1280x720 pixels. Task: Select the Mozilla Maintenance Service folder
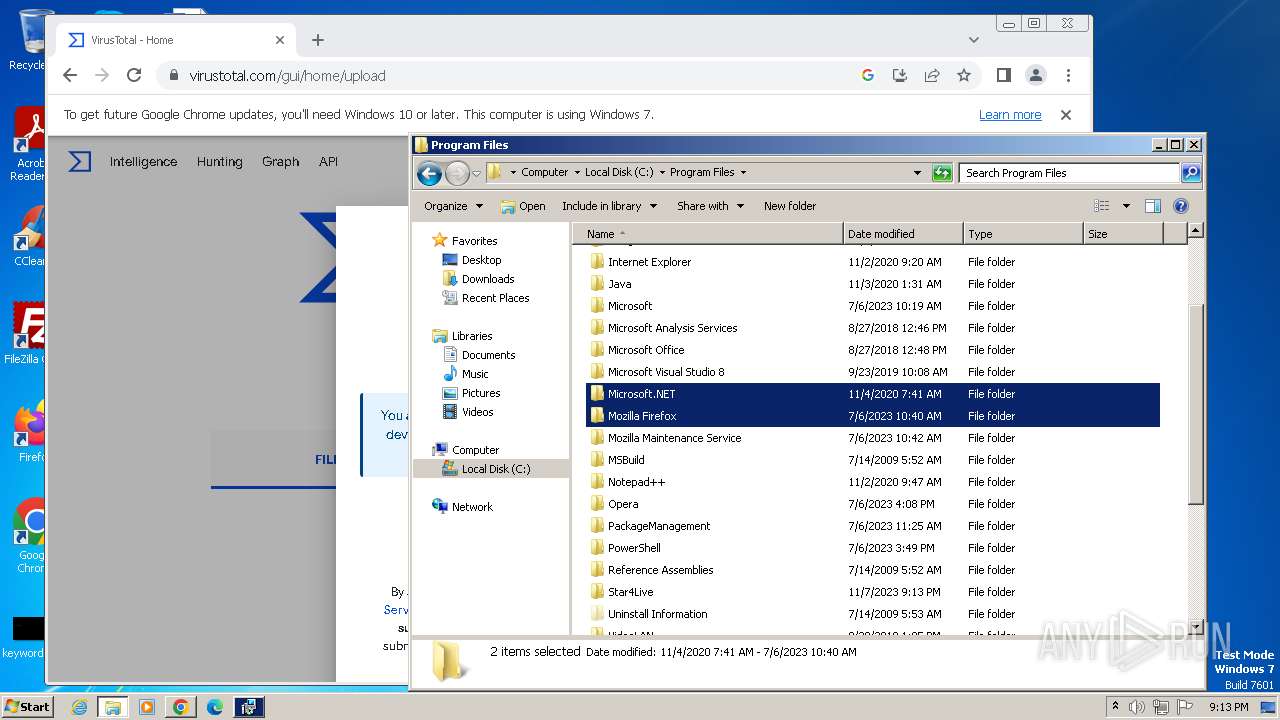674,438
